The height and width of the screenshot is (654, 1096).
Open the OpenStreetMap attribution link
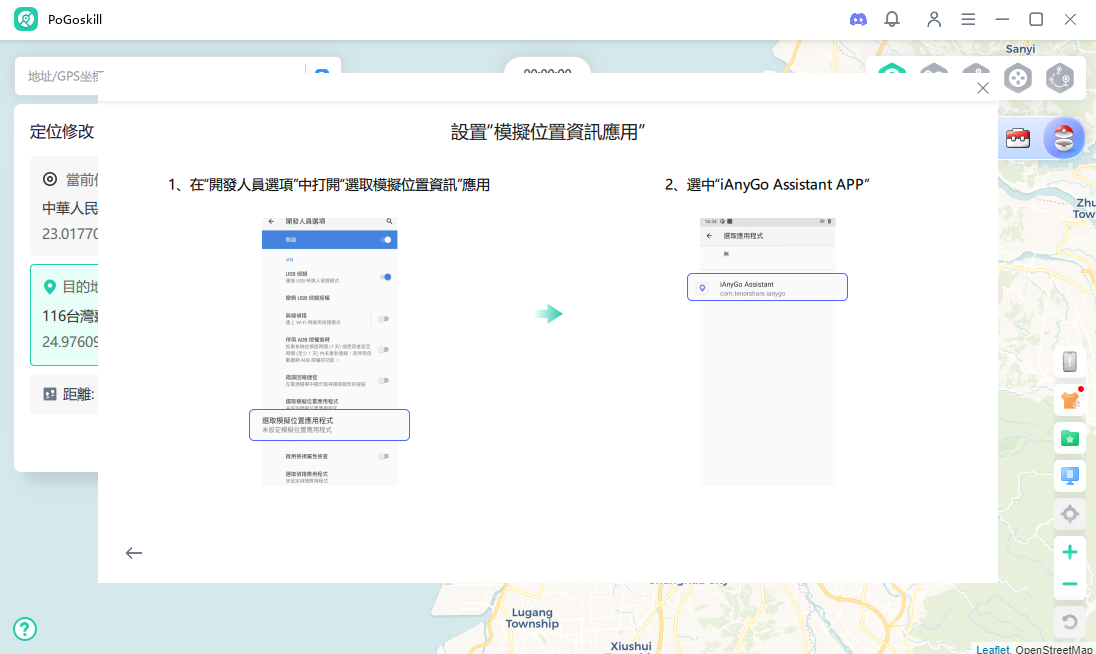click(1054, 649)
